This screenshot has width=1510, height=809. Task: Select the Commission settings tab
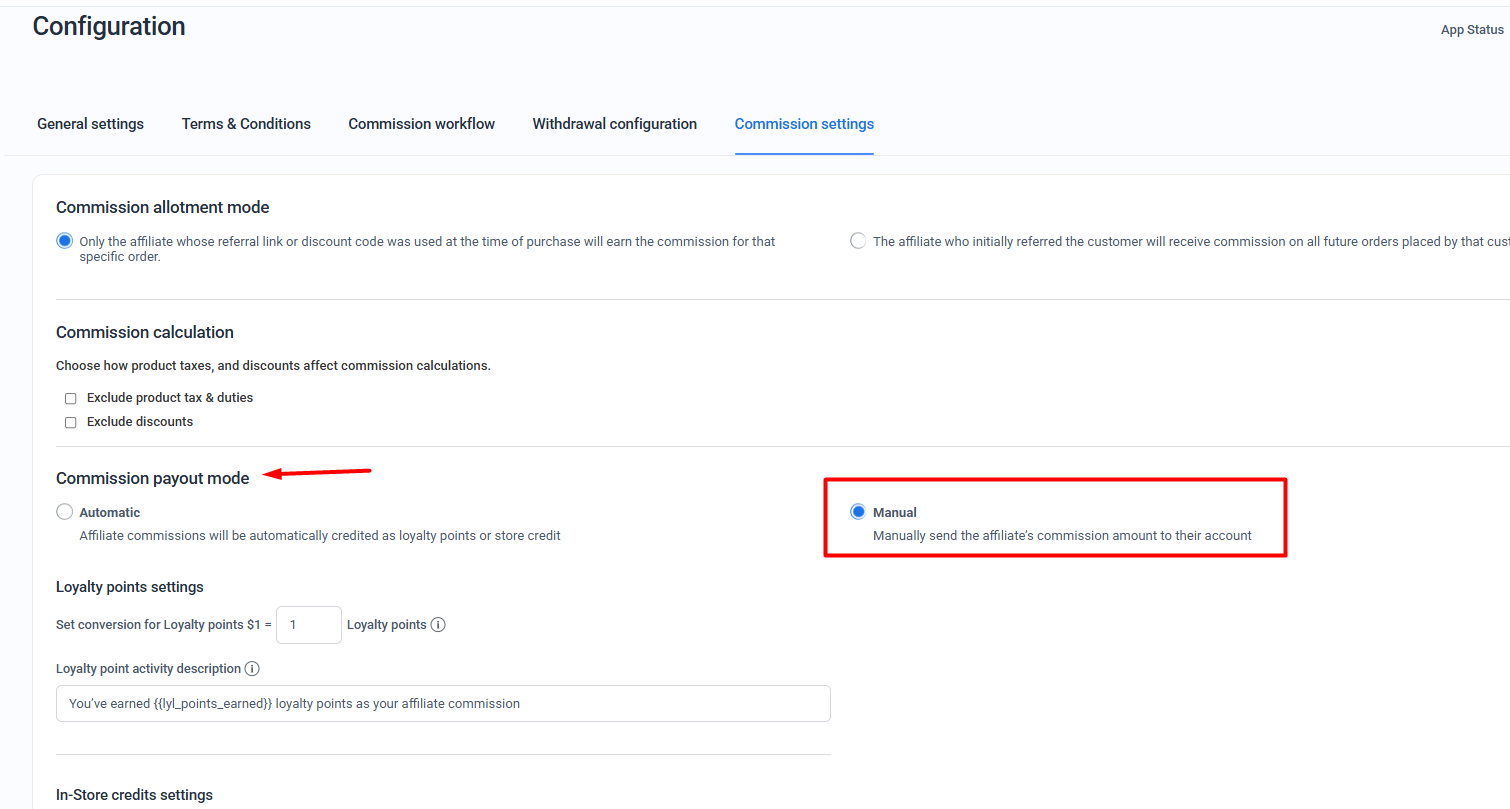pos(804,124)
